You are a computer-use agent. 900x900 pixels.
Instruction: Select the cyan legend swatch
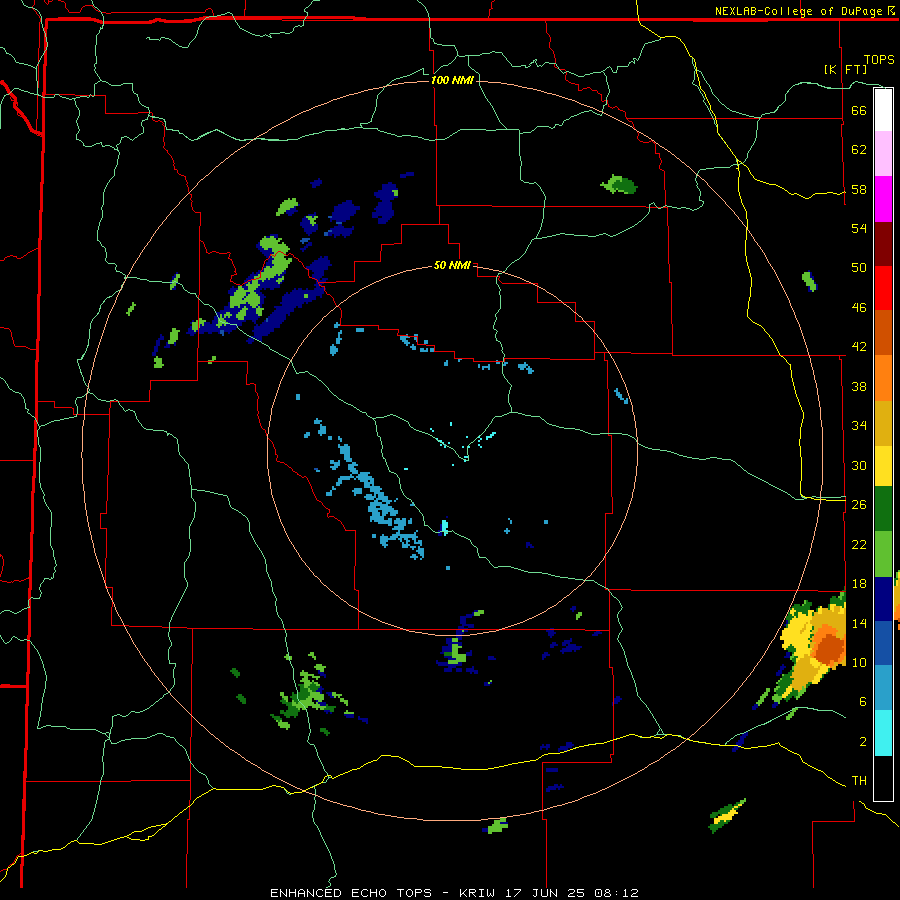(x=883, y=734)
